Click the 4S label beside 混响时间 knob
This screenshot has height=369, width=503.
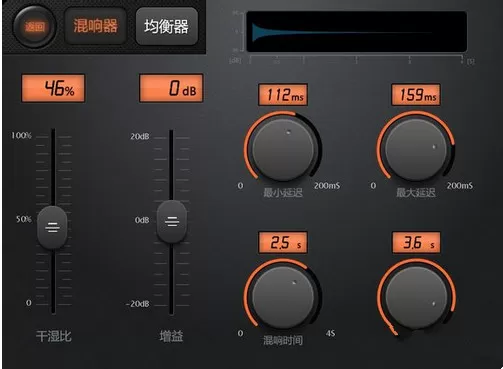pos(331,333)
